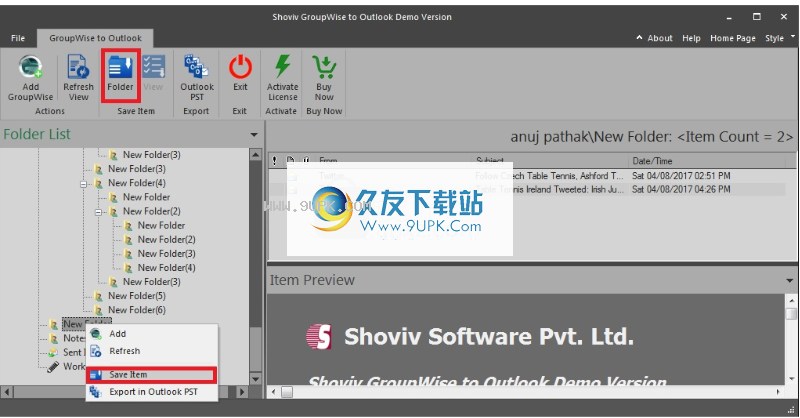Click the red Exit power icon
The height and width of the screenshot is (418, 800).
point(240,67)
